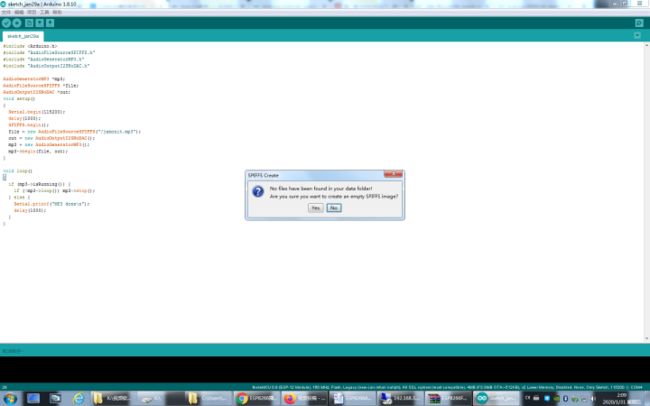
Task: Open the Serial Monitor magnifier icon
Action: [x=639, y=23]
